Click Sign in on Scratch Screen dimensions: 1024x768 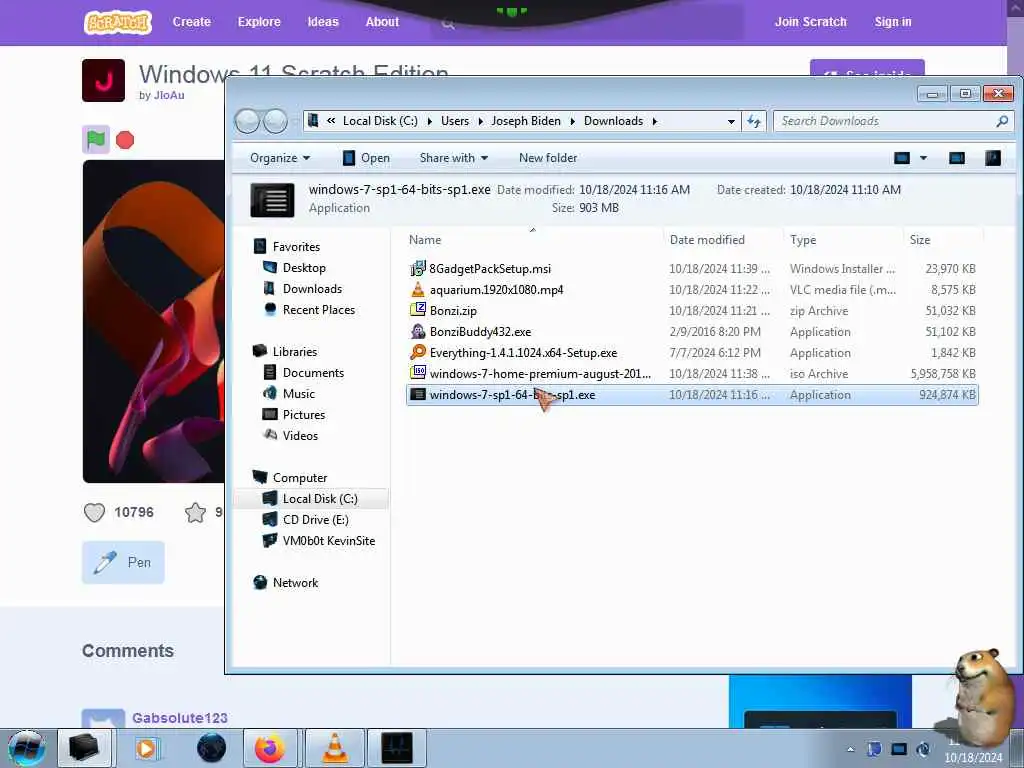pos(893,22)
